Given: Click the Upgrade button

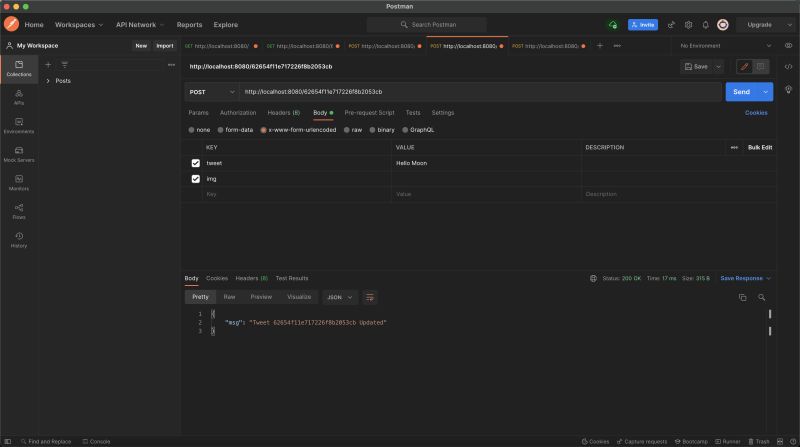Looking at the screenshot, I should pos(760,24).
